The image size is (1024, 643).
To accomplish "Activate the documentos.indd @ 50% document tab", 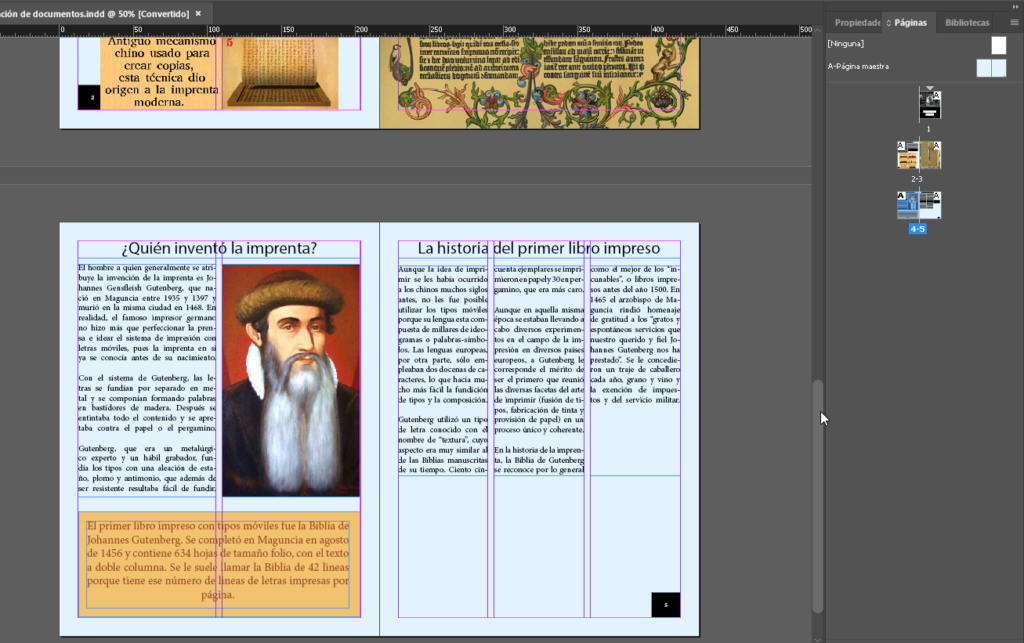I will point(95,13).
